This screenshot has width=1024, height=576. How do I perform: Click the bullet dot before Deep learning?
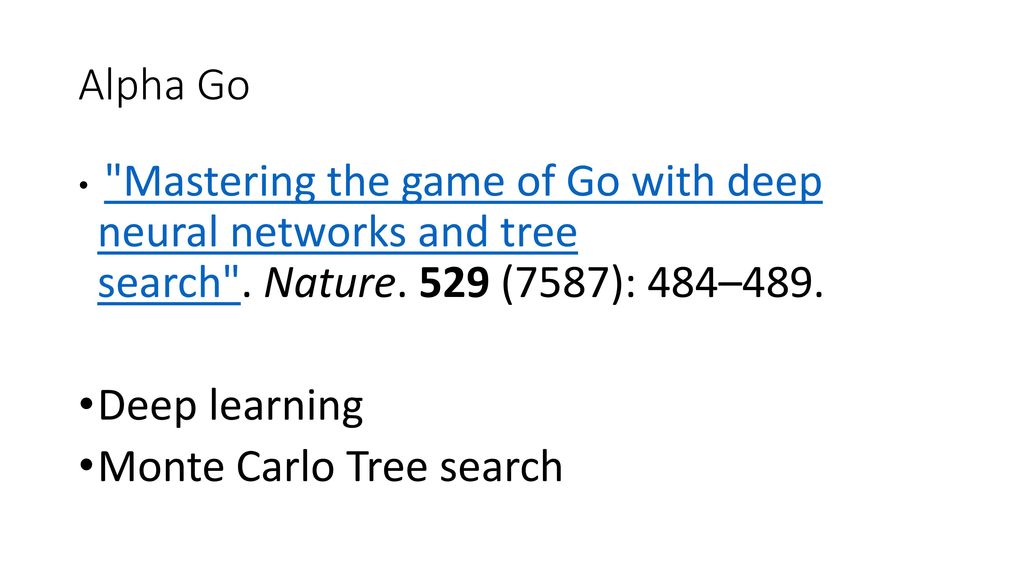click(x=86, y=405)
